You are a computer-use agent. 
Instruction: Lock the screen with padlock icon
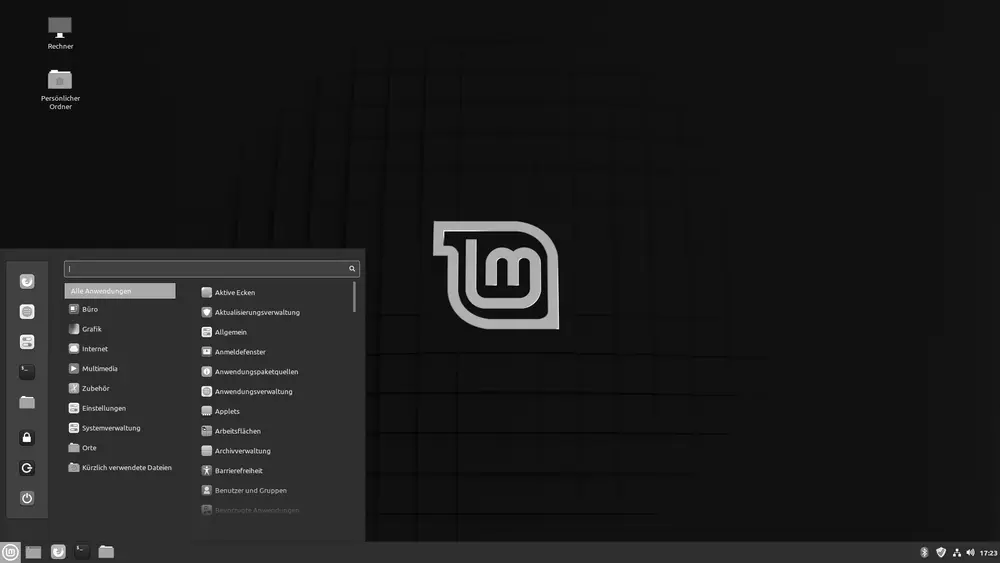(27, 437)
